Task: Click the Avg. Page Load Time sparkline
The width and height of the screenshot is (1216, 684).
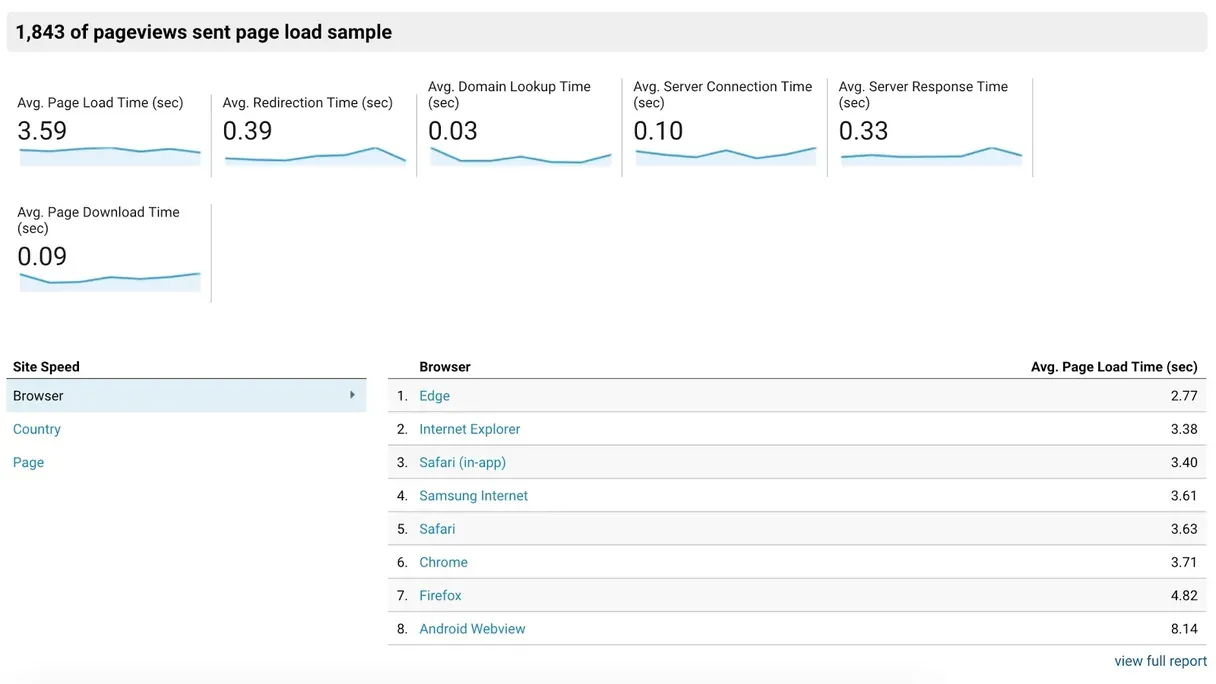Action: [110, 155]
